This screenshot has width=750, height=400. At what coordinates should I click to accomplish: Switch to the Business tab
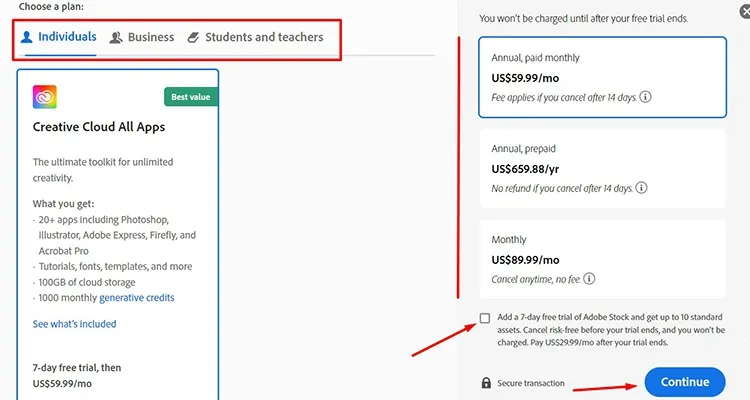coord(151,38)
